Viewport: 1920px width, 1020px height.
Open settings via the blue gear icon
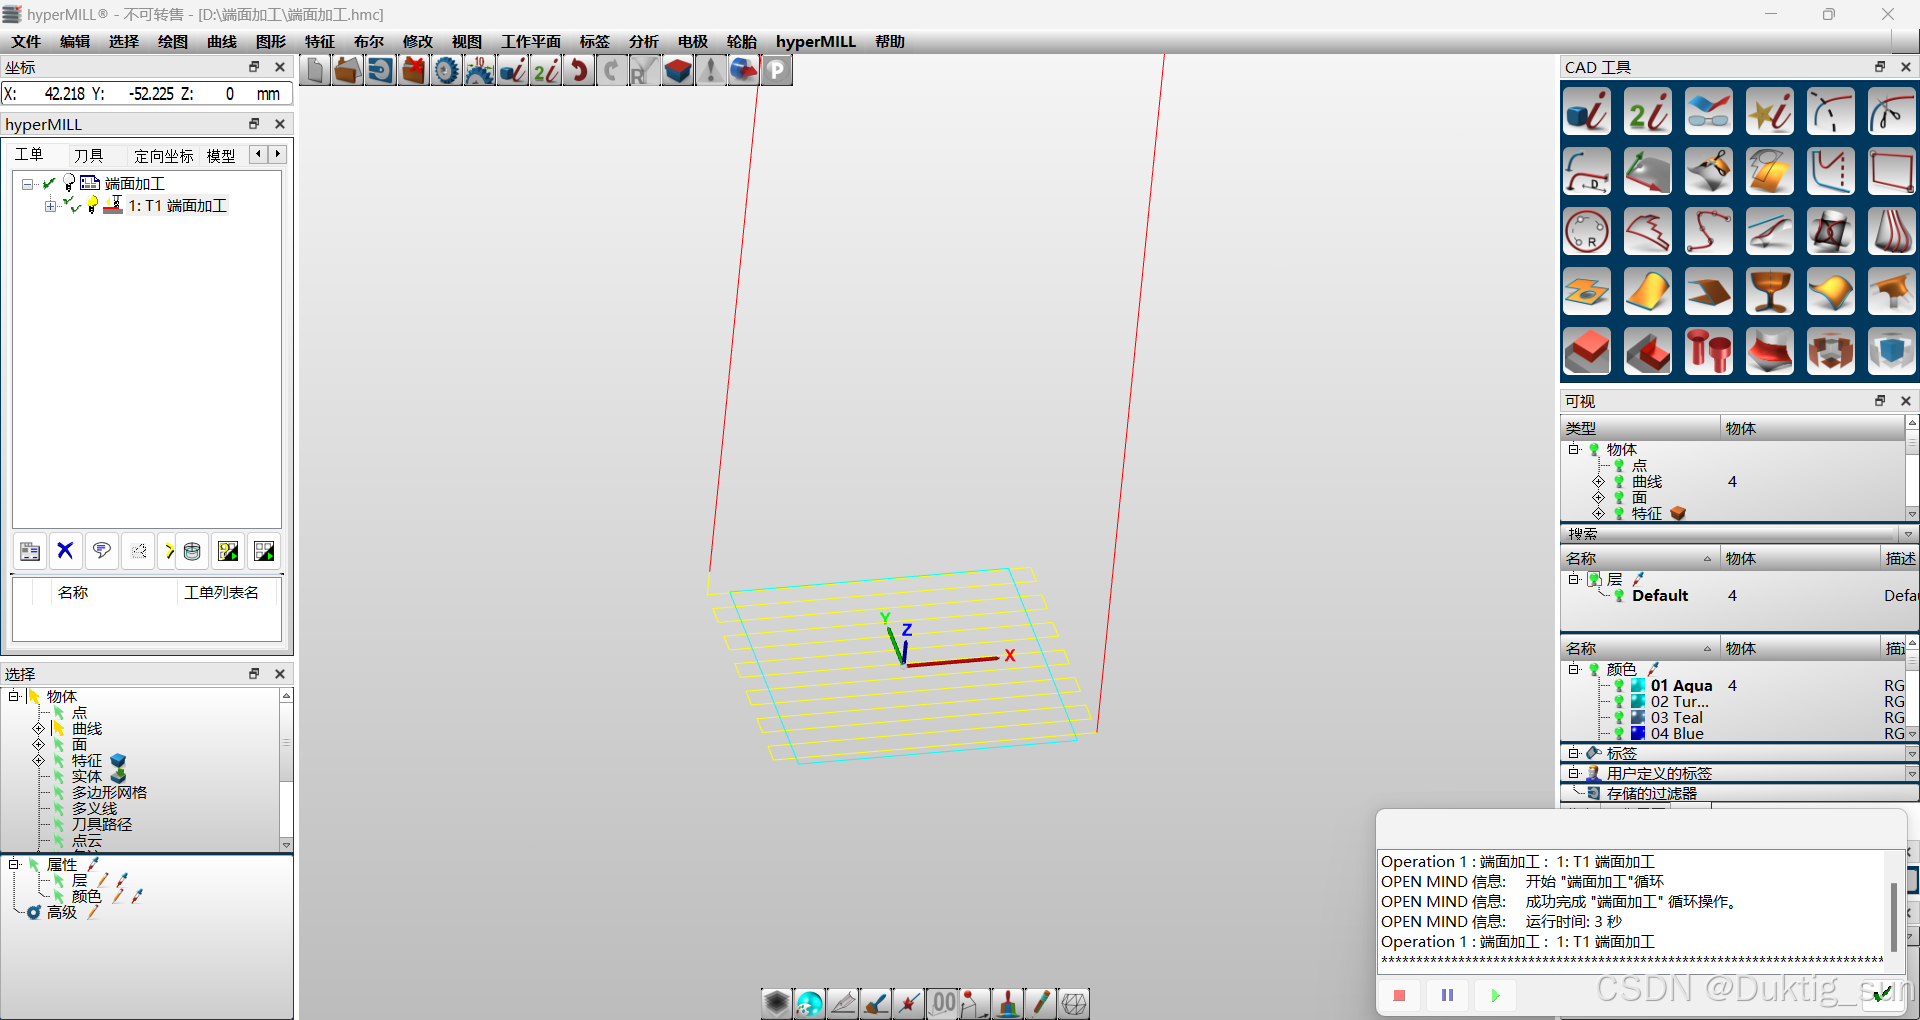[447, 71]
